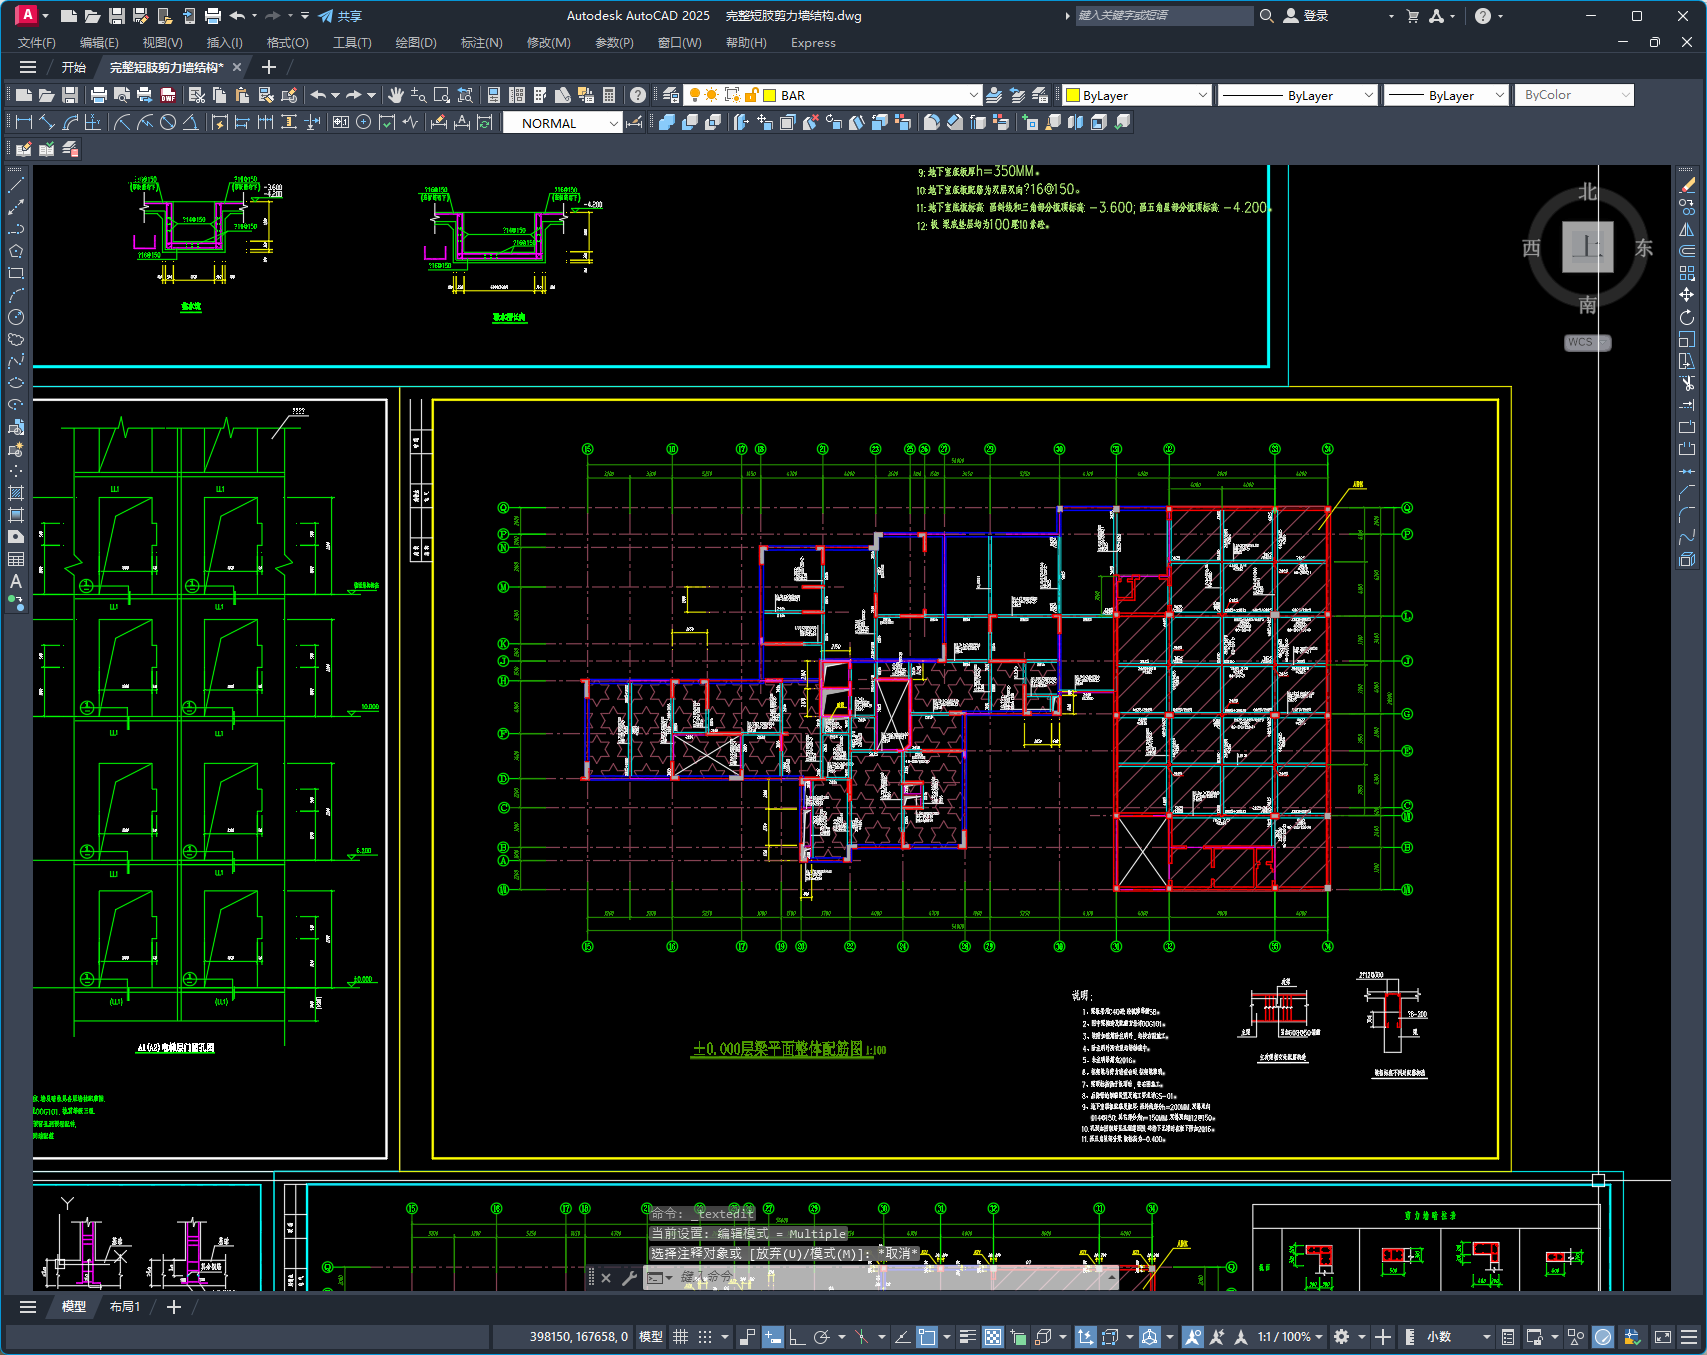
Task: Create a new drawing from the standard toolbar
Action: point(23,95)
